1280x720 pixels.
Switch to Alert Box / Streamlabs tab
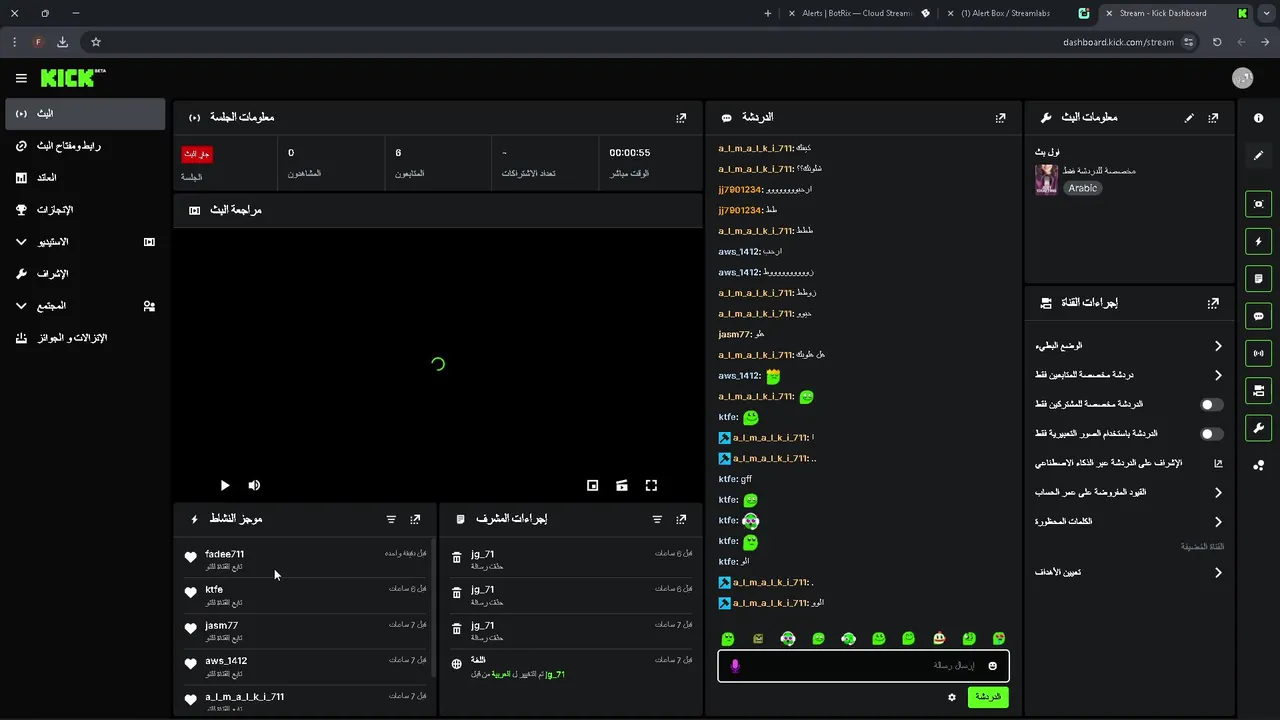click(1019, 13)
